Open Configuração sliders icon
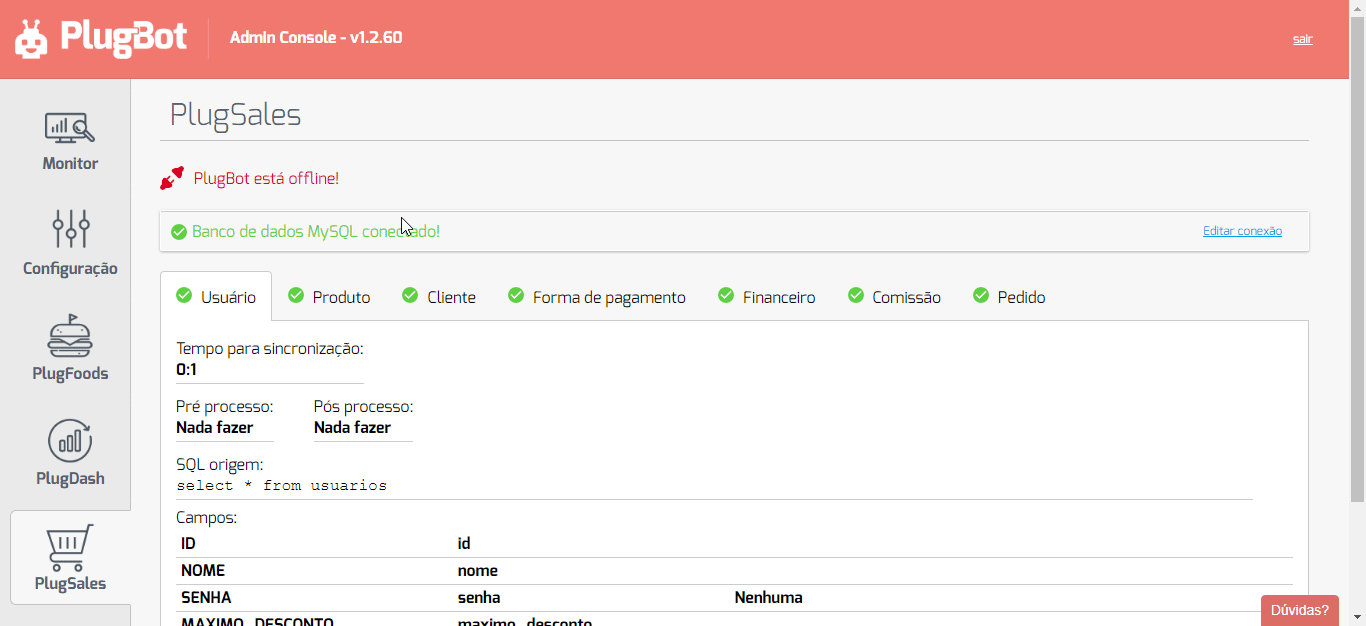This screenshot has height=626, width=1366. coord(71,229)
